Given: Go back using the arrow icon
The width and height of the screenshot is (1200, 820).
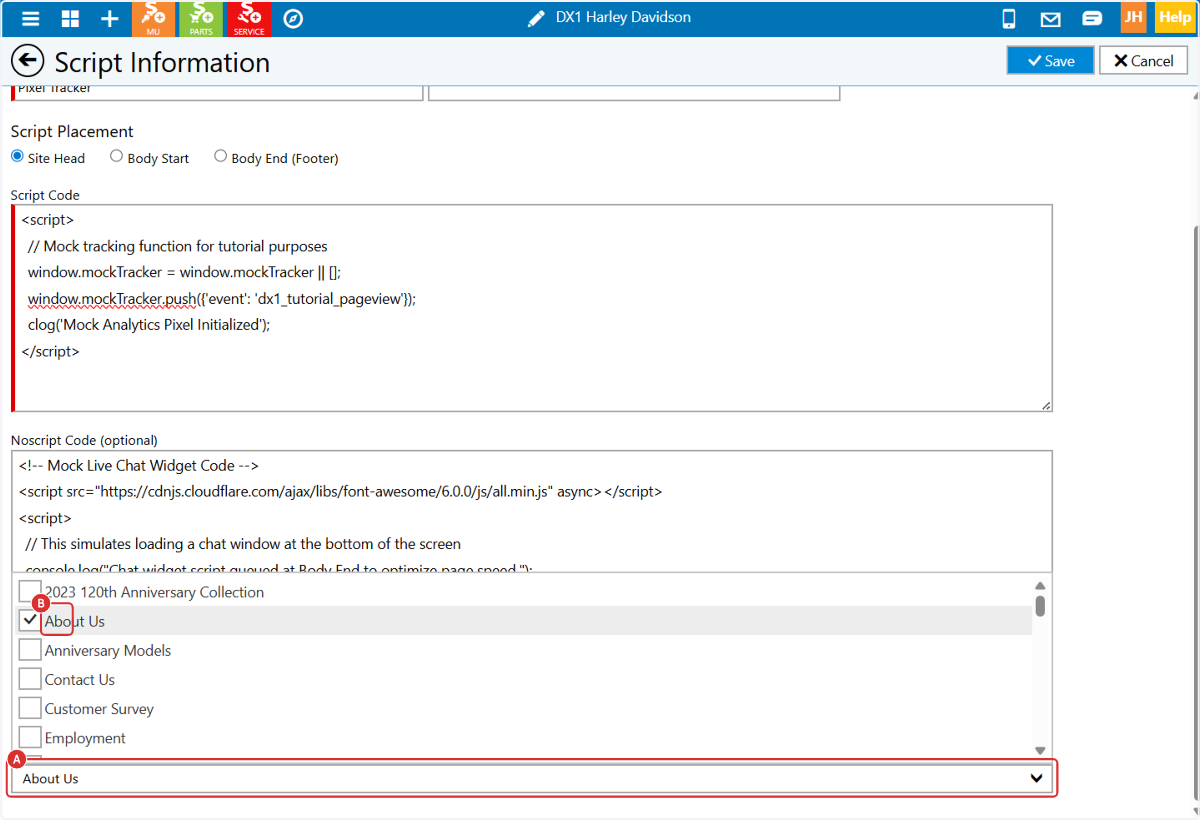Looking at the screenshot, I should pyautogui.click(x=28, y=61).
